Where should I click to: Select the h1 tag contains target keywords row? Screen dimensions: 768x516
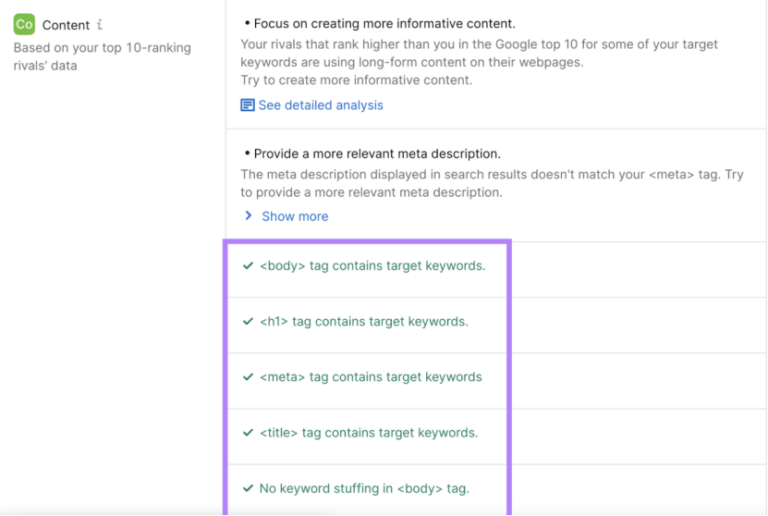coord(363,322)
